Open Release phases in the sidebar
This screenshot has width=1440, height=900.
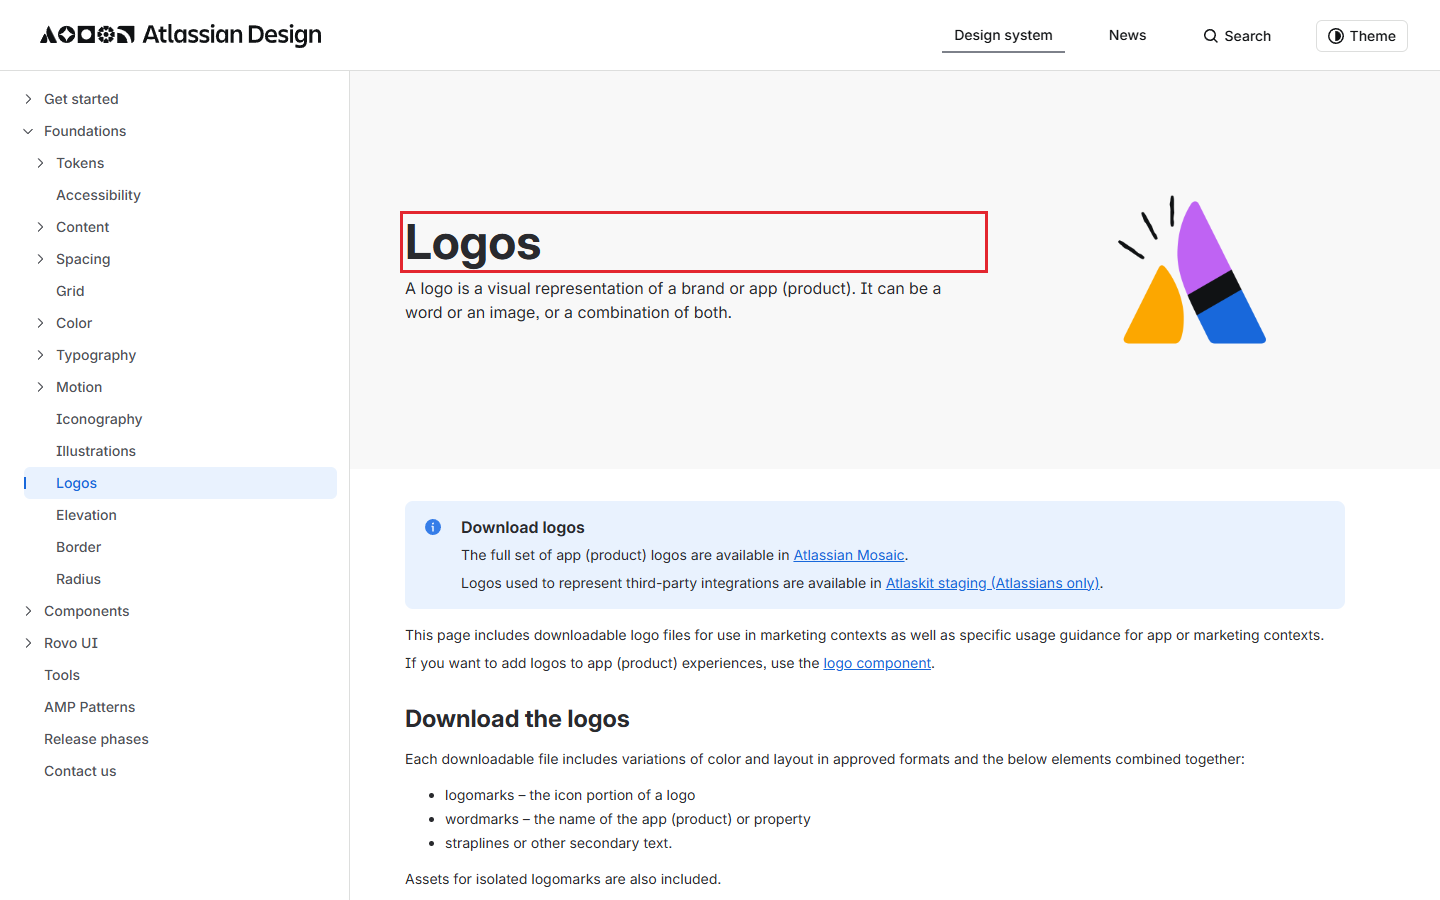pos(96,739)
